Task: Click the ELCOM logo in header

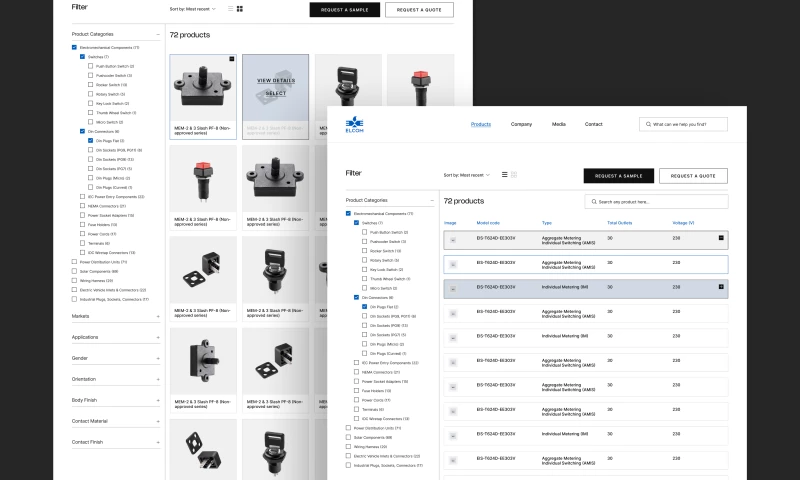Action: (356, 125)
